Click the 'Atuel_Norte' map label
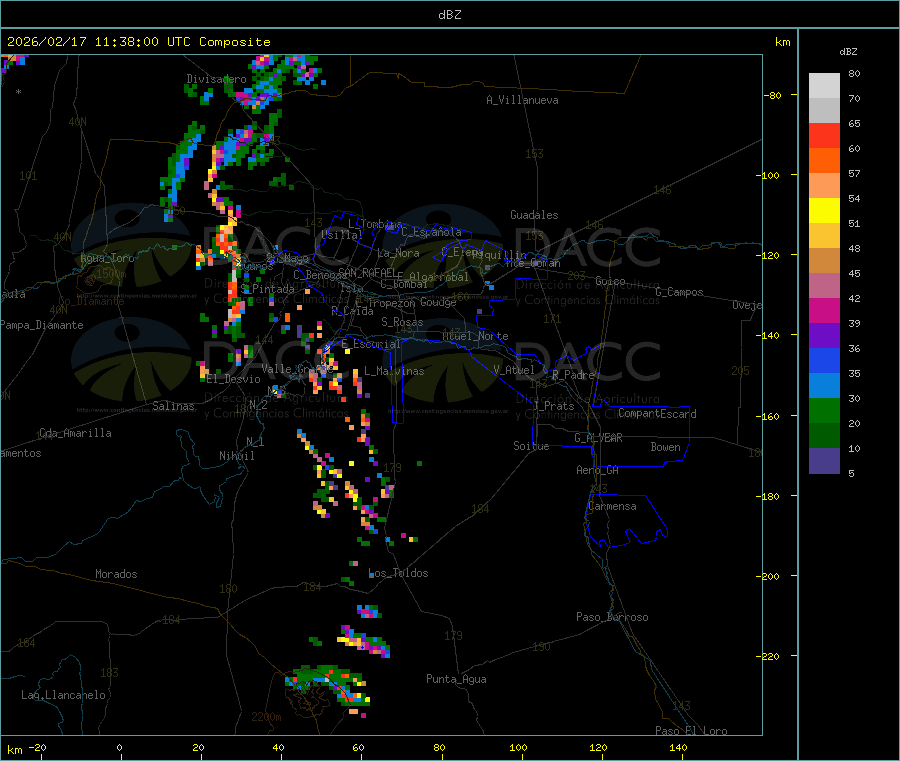The width and height of the screenshot is (900, 761). tap(475, 336)
